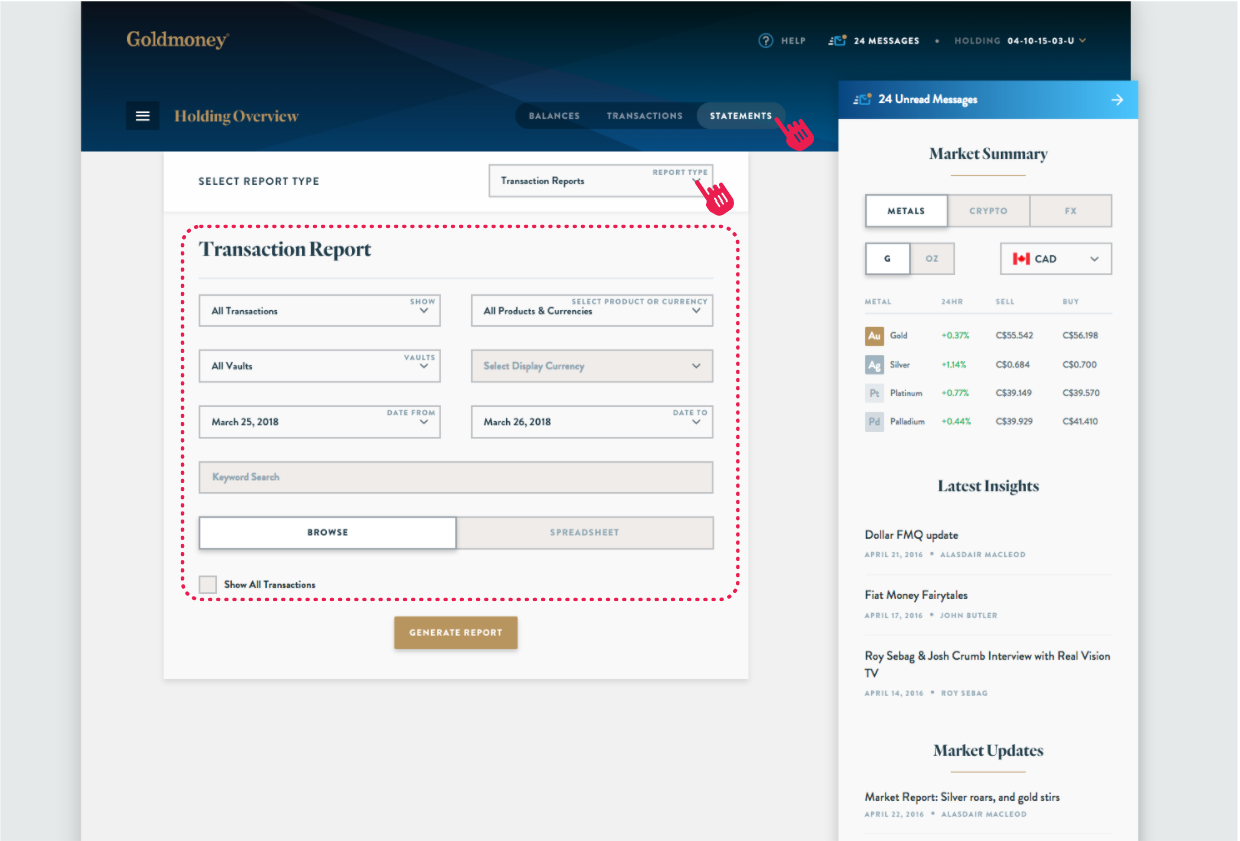This screenshot has height=841, width=1240.
Task: Open the Report Type dropdown
Action: pos(602,181)
